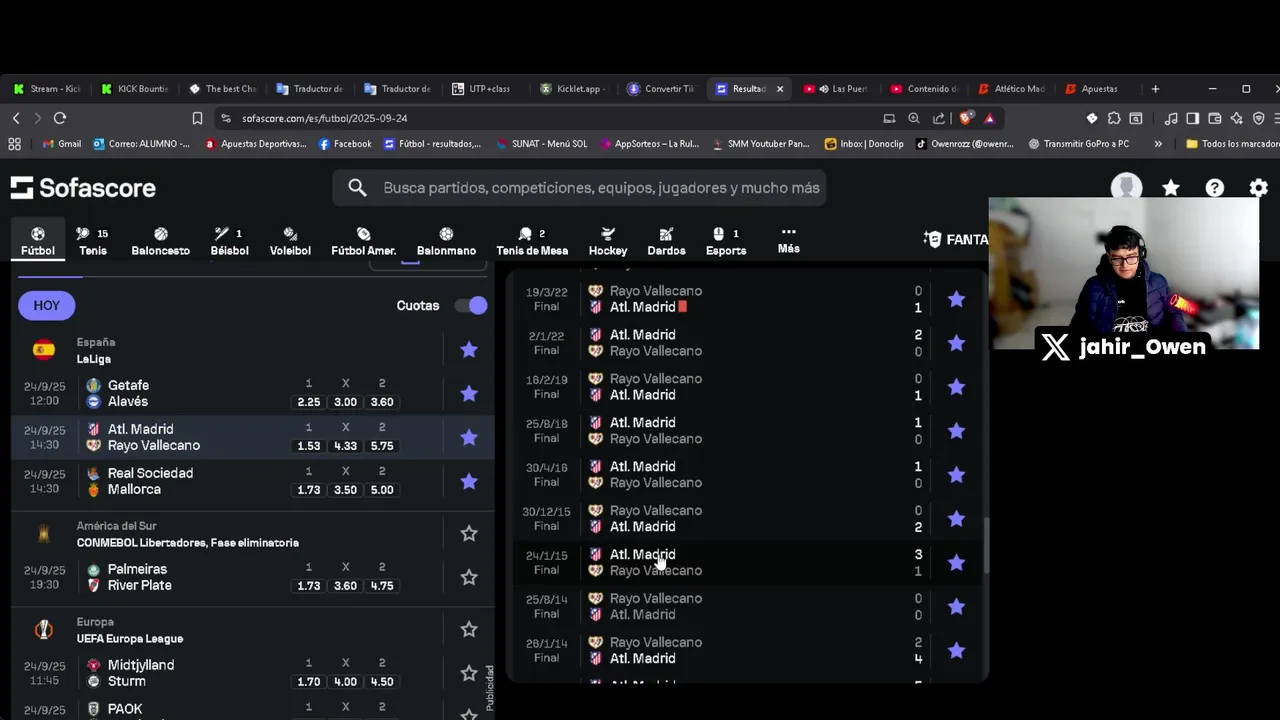The image size is (1280, 720).
Task: Toggle favorite star for Getafe vs Alavés
Action: click(x=469, y=394)
